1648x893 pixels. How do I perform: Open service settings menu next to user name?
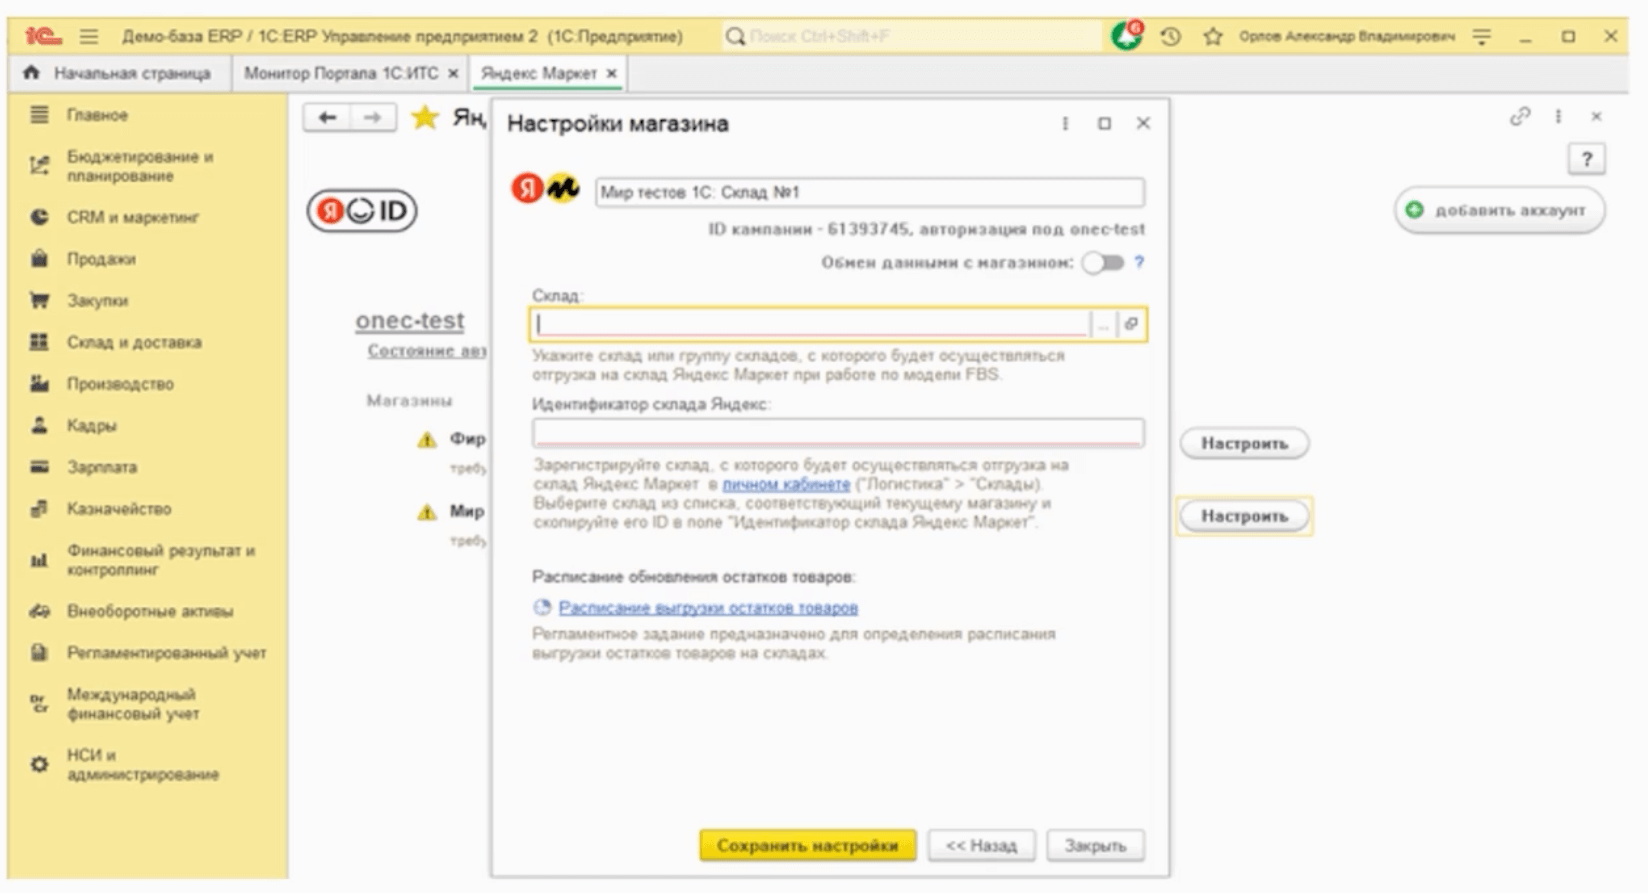pyautogui.click(x=1482, y=36)
